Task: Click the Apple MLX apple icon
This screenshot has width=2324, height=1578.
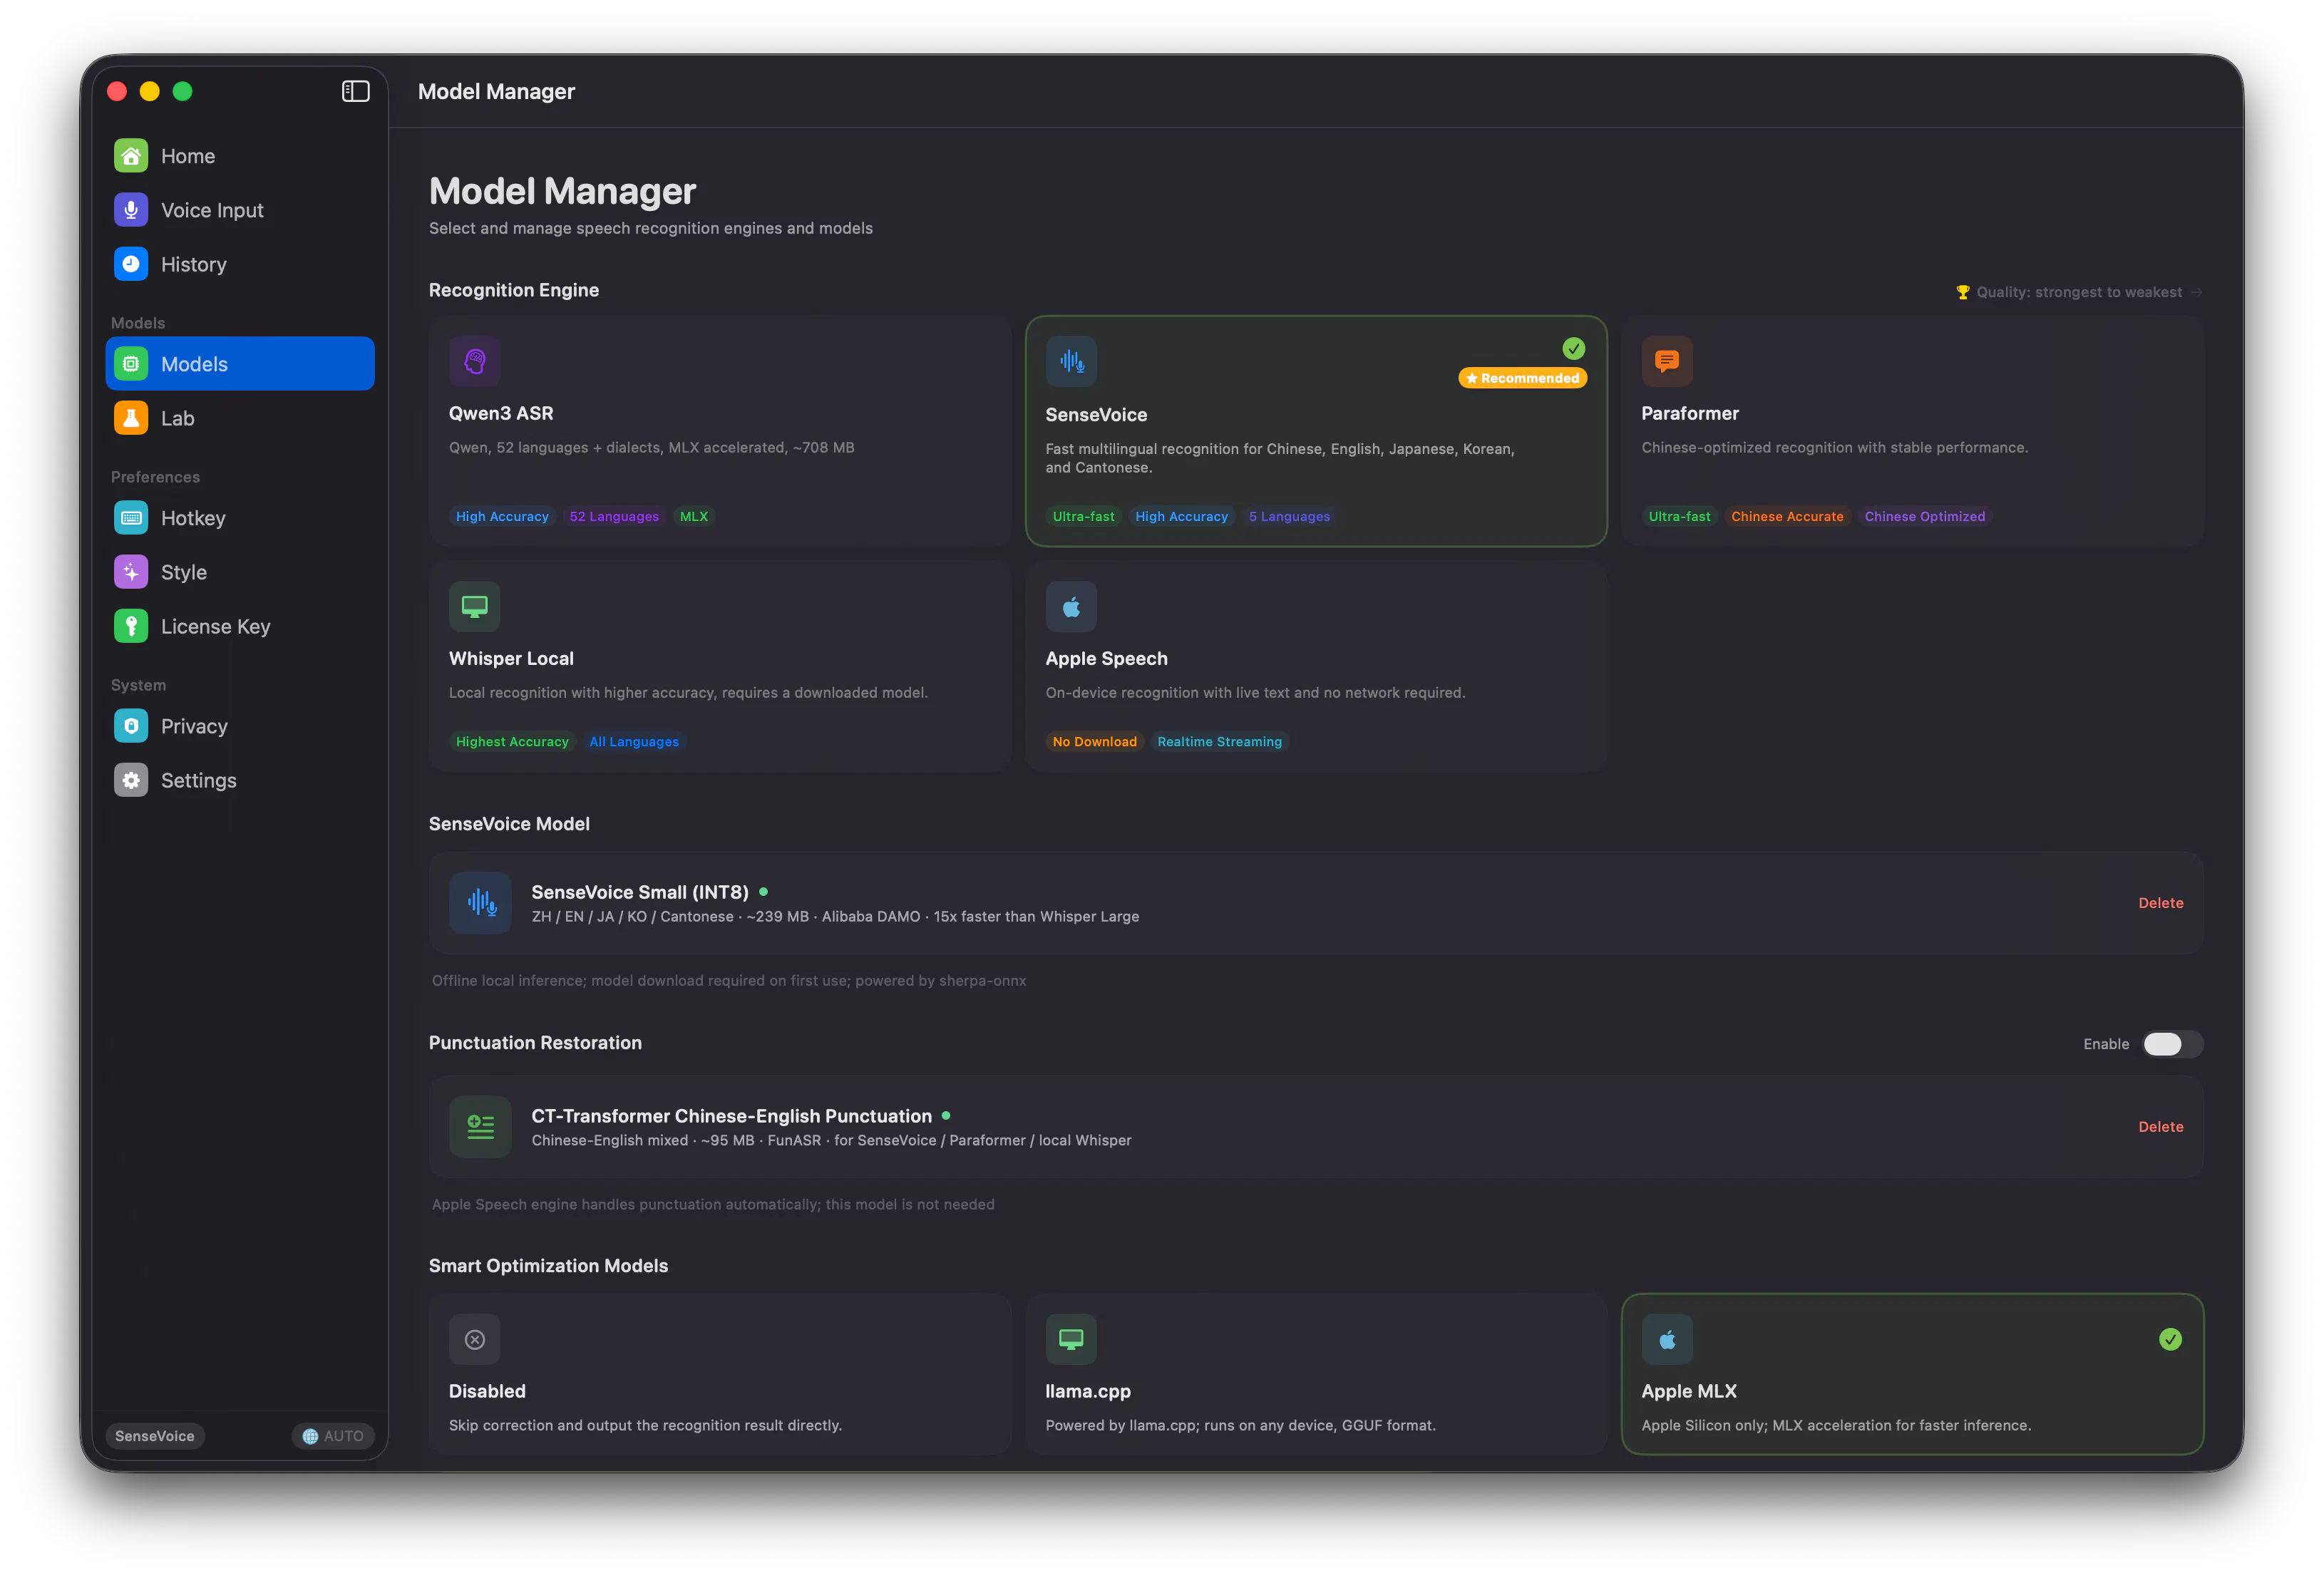Action: pyautogui.click(x=1667, y=1340)
